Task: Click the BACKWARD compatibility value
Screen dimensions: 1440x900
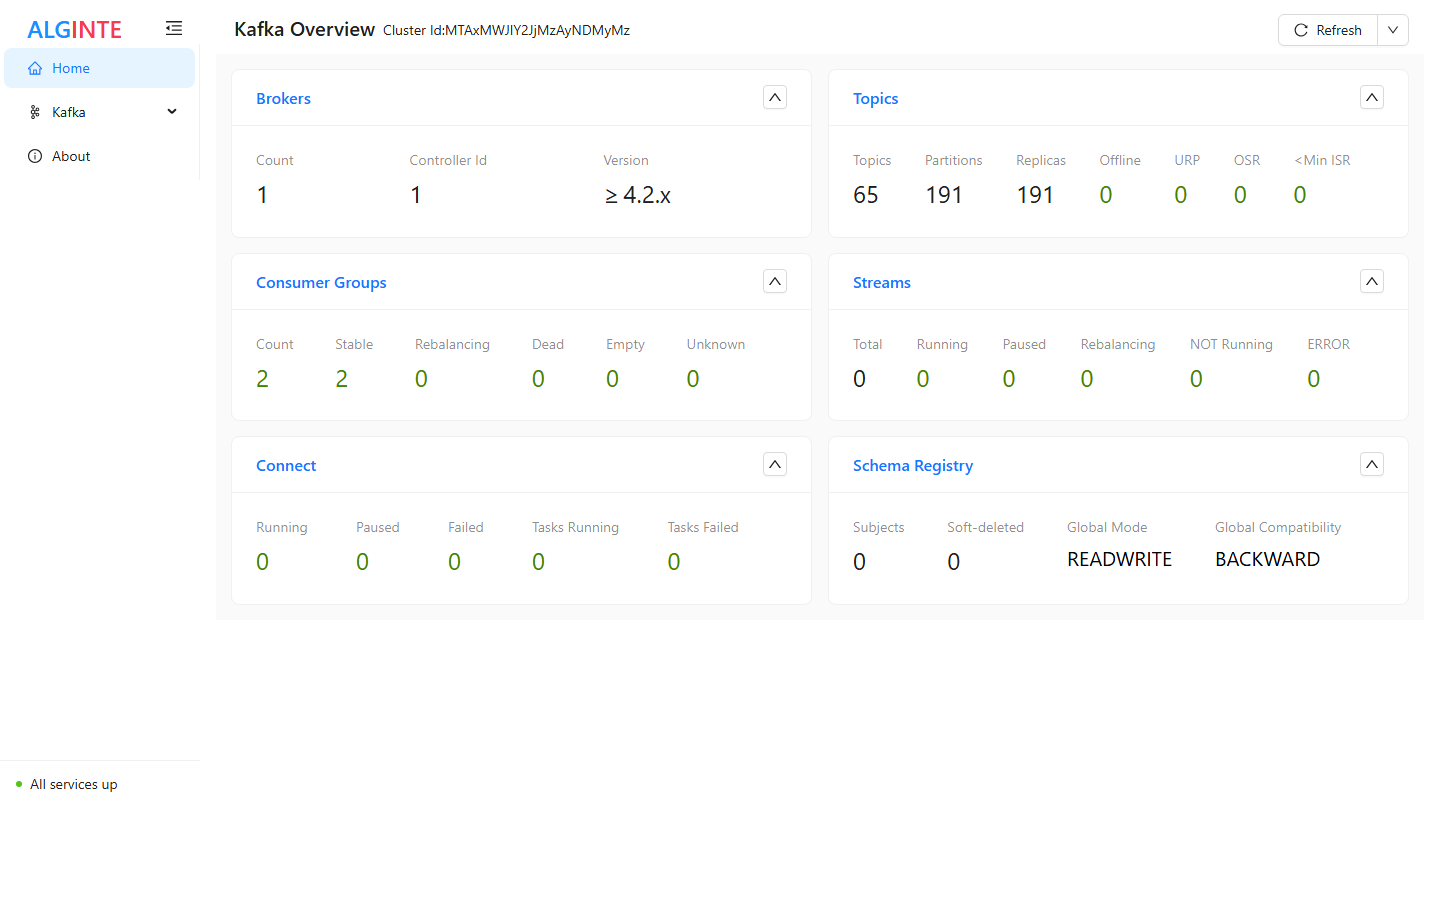Action: click(x=1267, y=560)
